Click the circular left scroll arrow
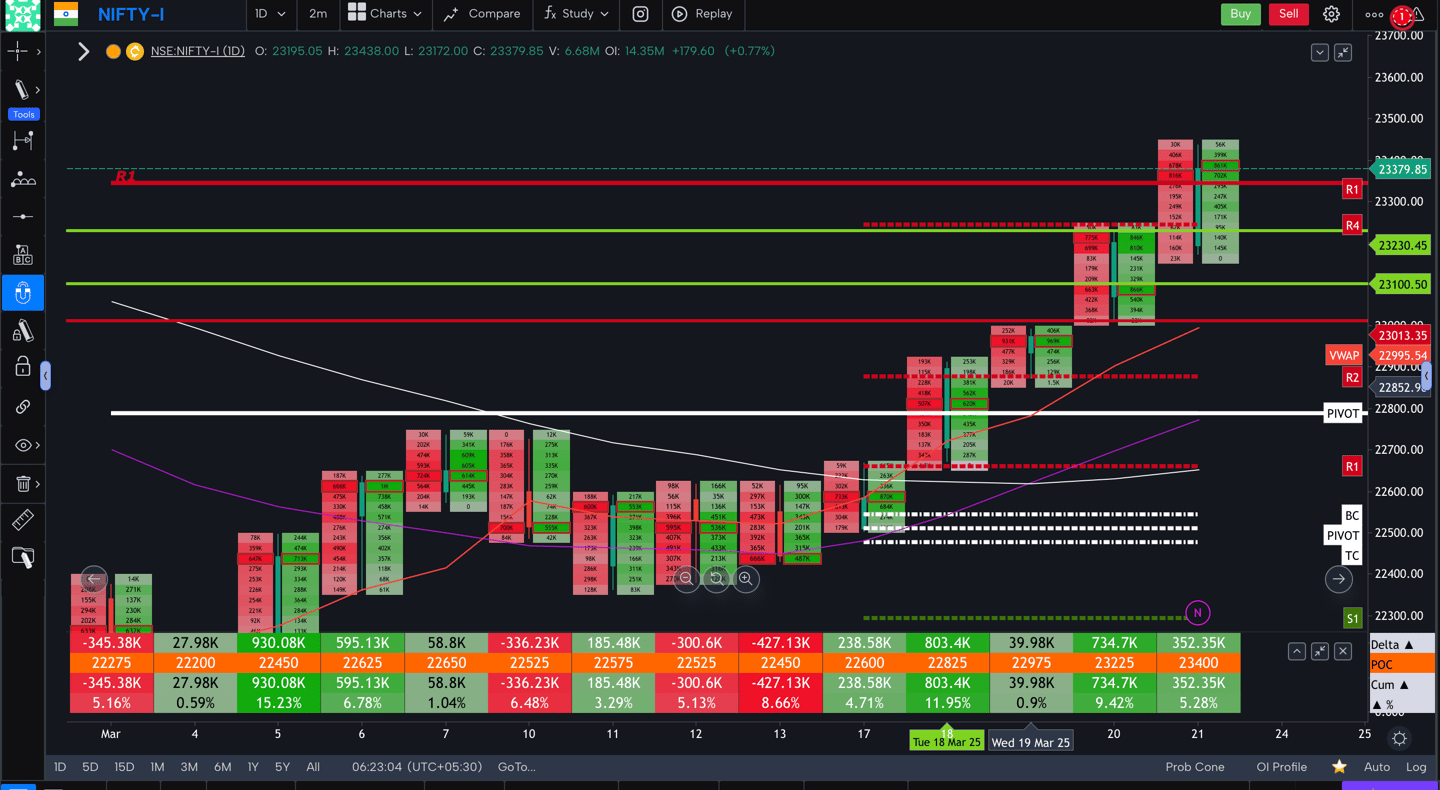1440x790 pixels. pos(94,578)
